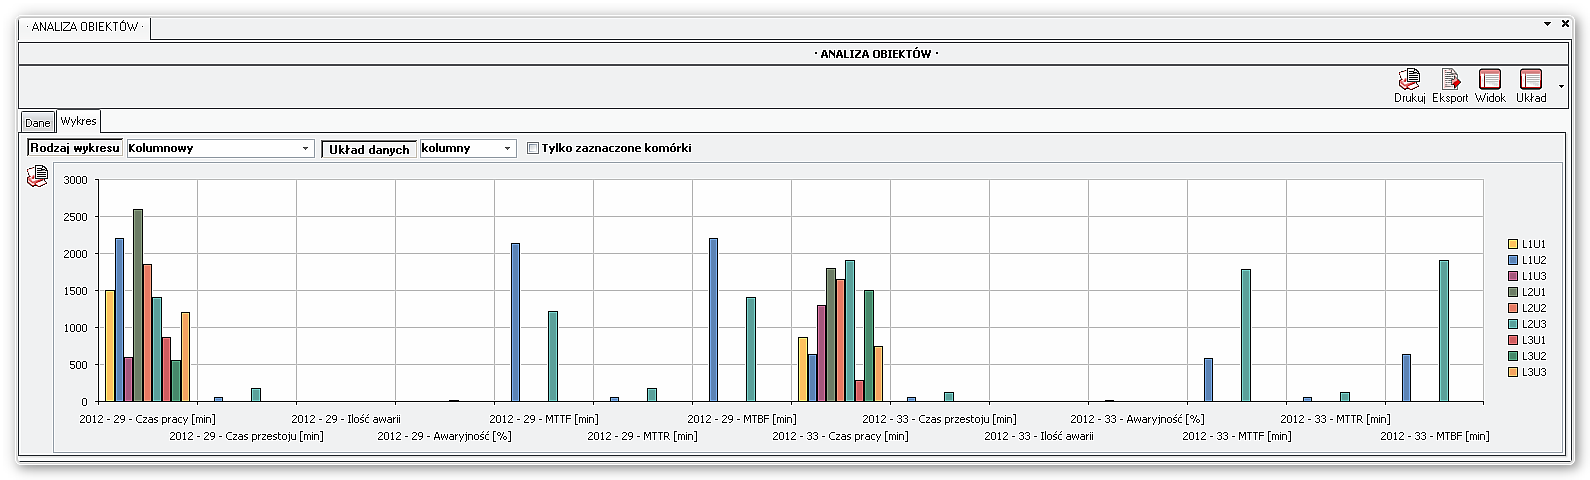Image resolution: width=1590 pixels, height=480 pixels.
Task: Click the chart print icon left of graph
Action: (37, 177)
